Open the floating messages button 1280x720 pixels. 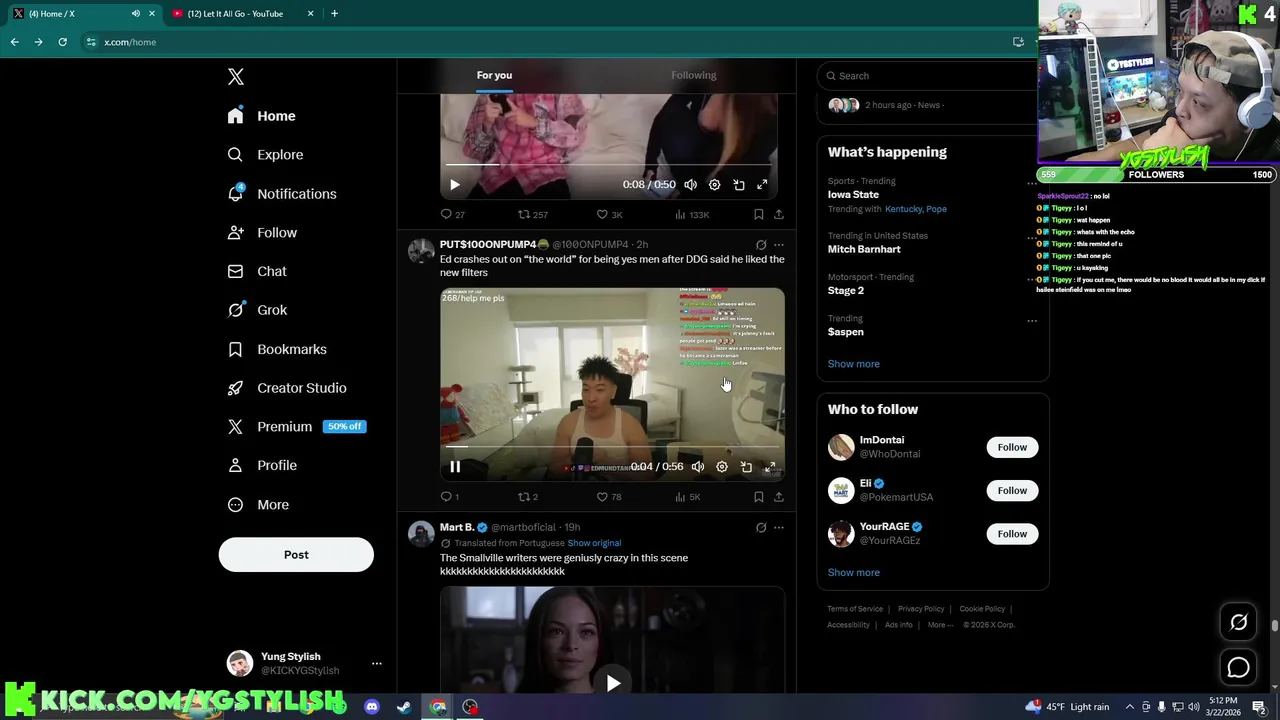[x=1238, y=668]
